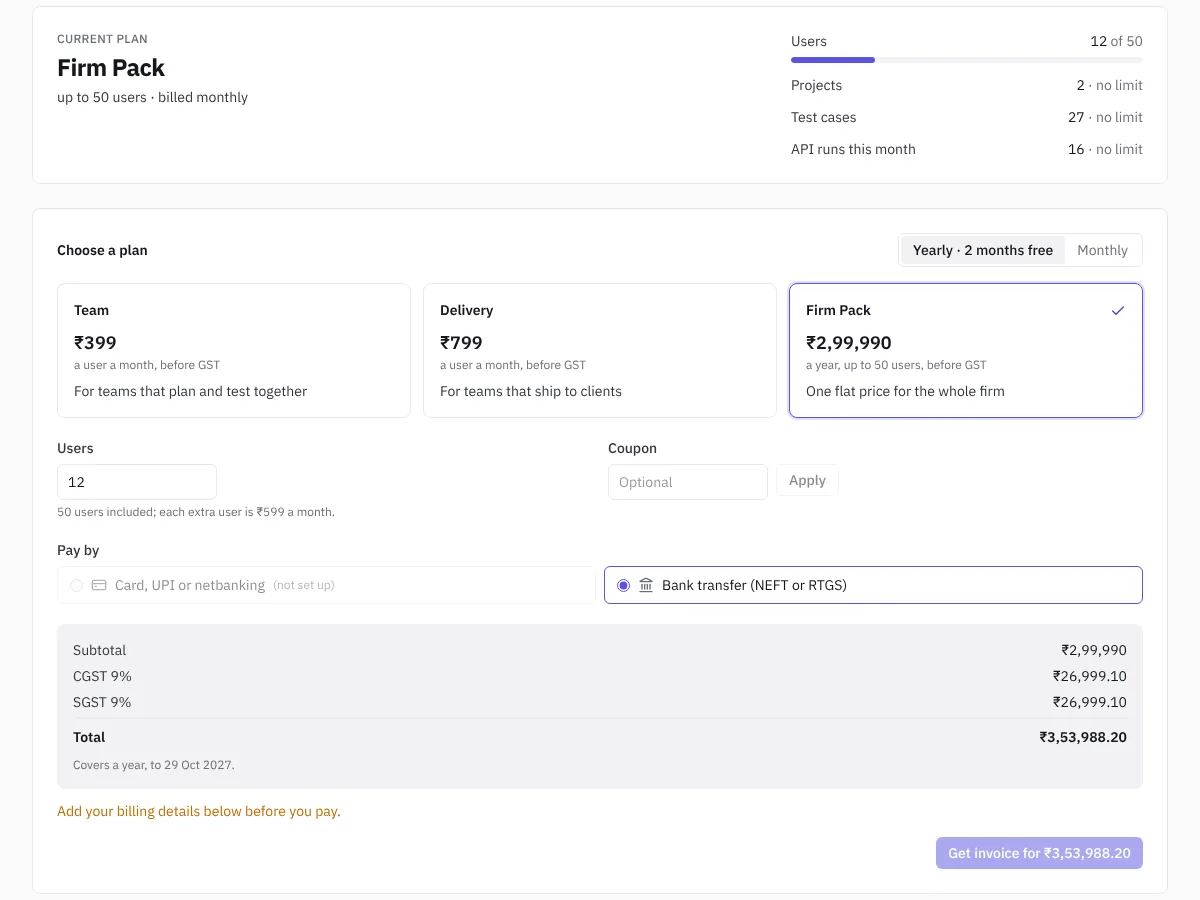The width and height of the screenshot is (1200, 900).
Task: Click the Users number field
Action: pyautogui.click(x=137, y=482)
